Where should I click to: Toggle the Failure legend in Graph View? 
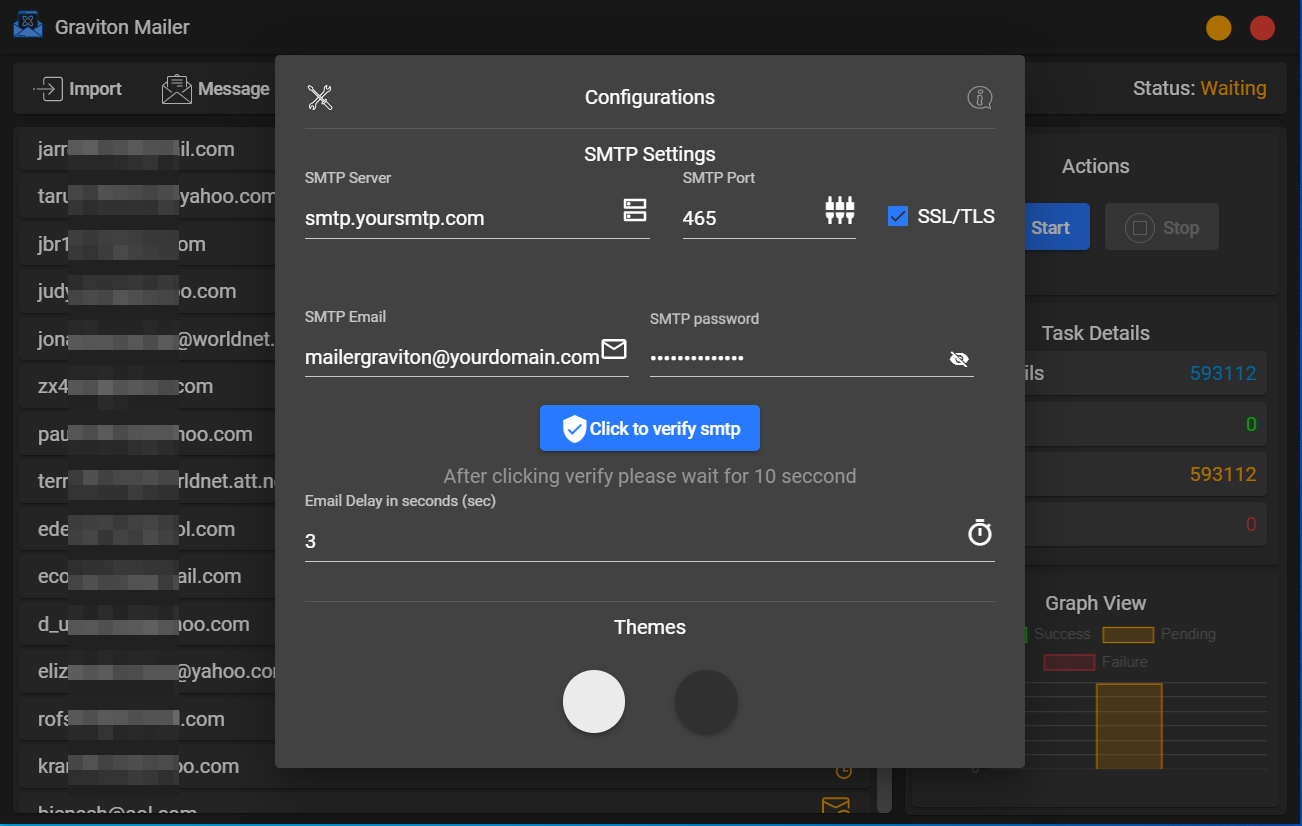point(1095,662)
